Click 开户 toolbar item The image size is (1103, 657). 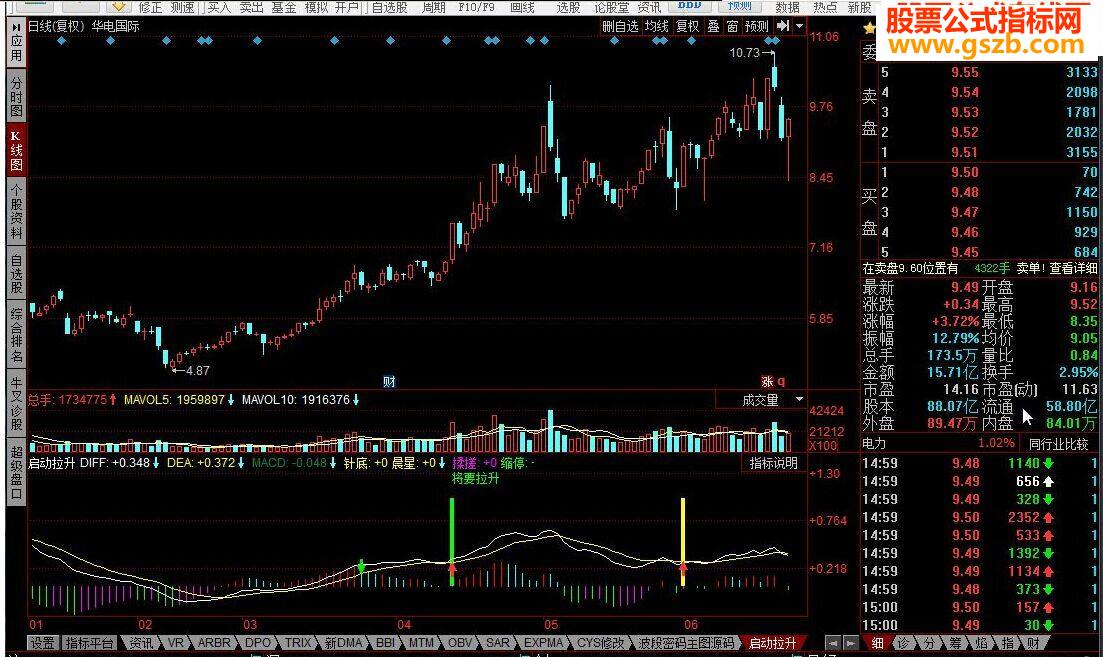point(347,7)
